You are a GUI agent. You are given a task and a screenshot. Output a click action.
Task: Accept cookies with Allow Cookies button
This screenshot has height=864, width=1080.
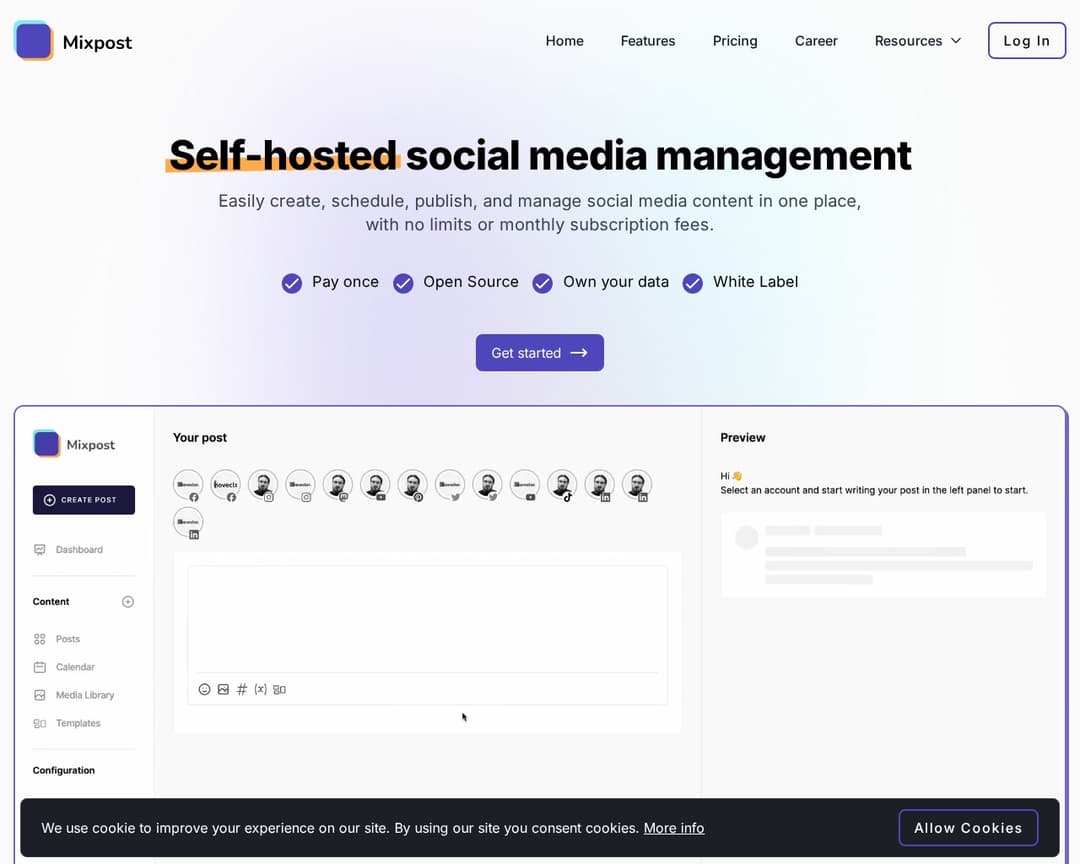pyautogui.click(x=967, y=828)
